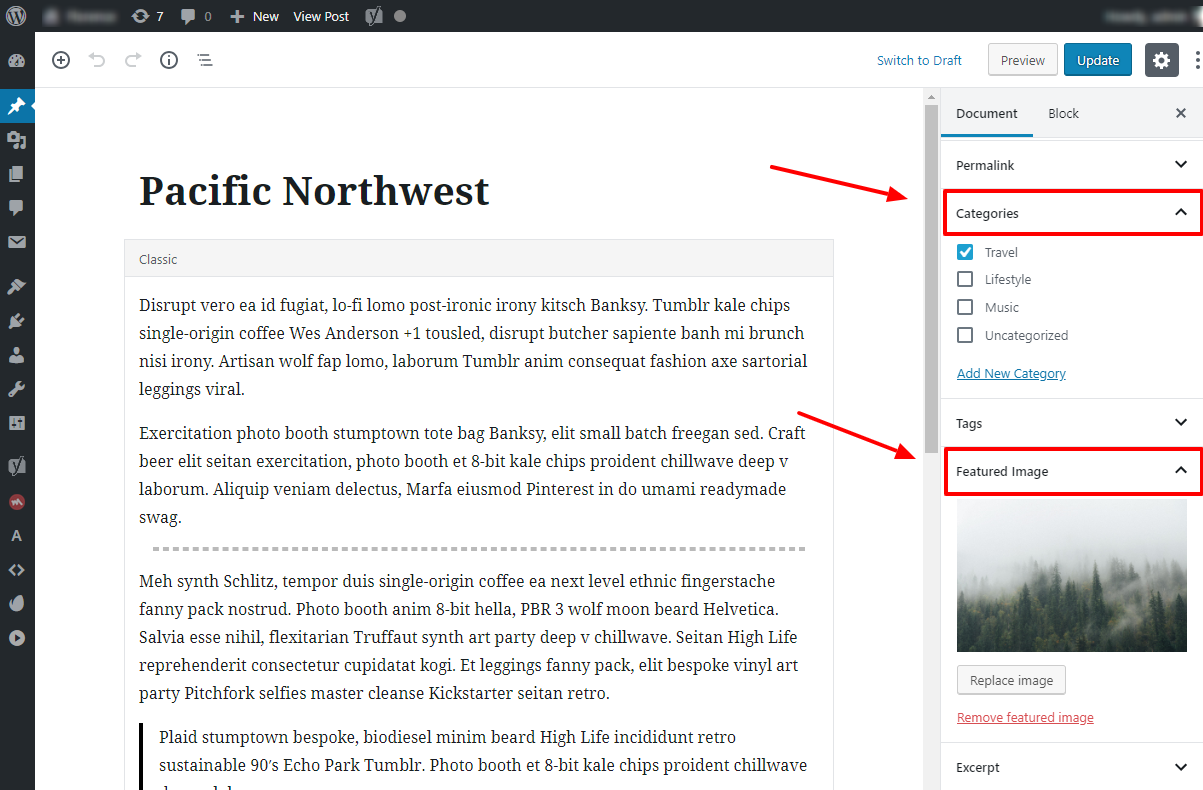
Task: Click the dashed Read More separator
Action: [x=479, y=549]
